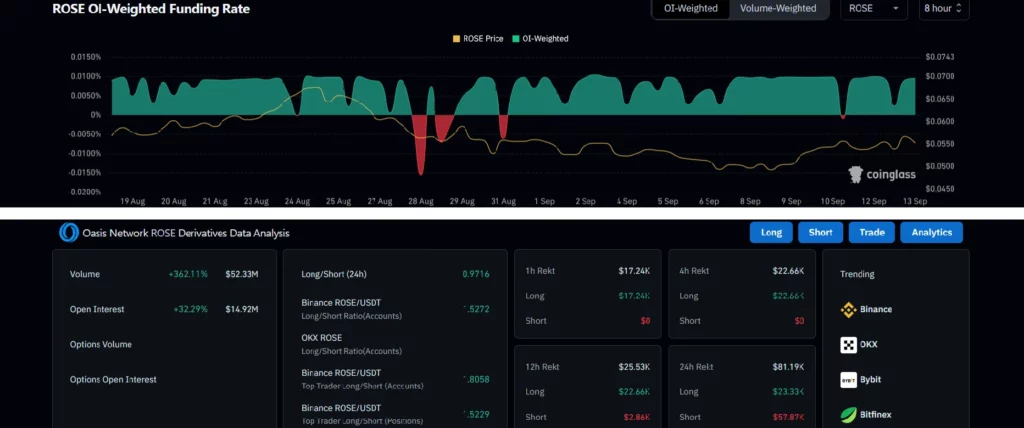Screen dimensions: 1024x428
Task: Click the 4h Rekt total $22.66K
Action: pyautogui.click(x=788, y=271)
